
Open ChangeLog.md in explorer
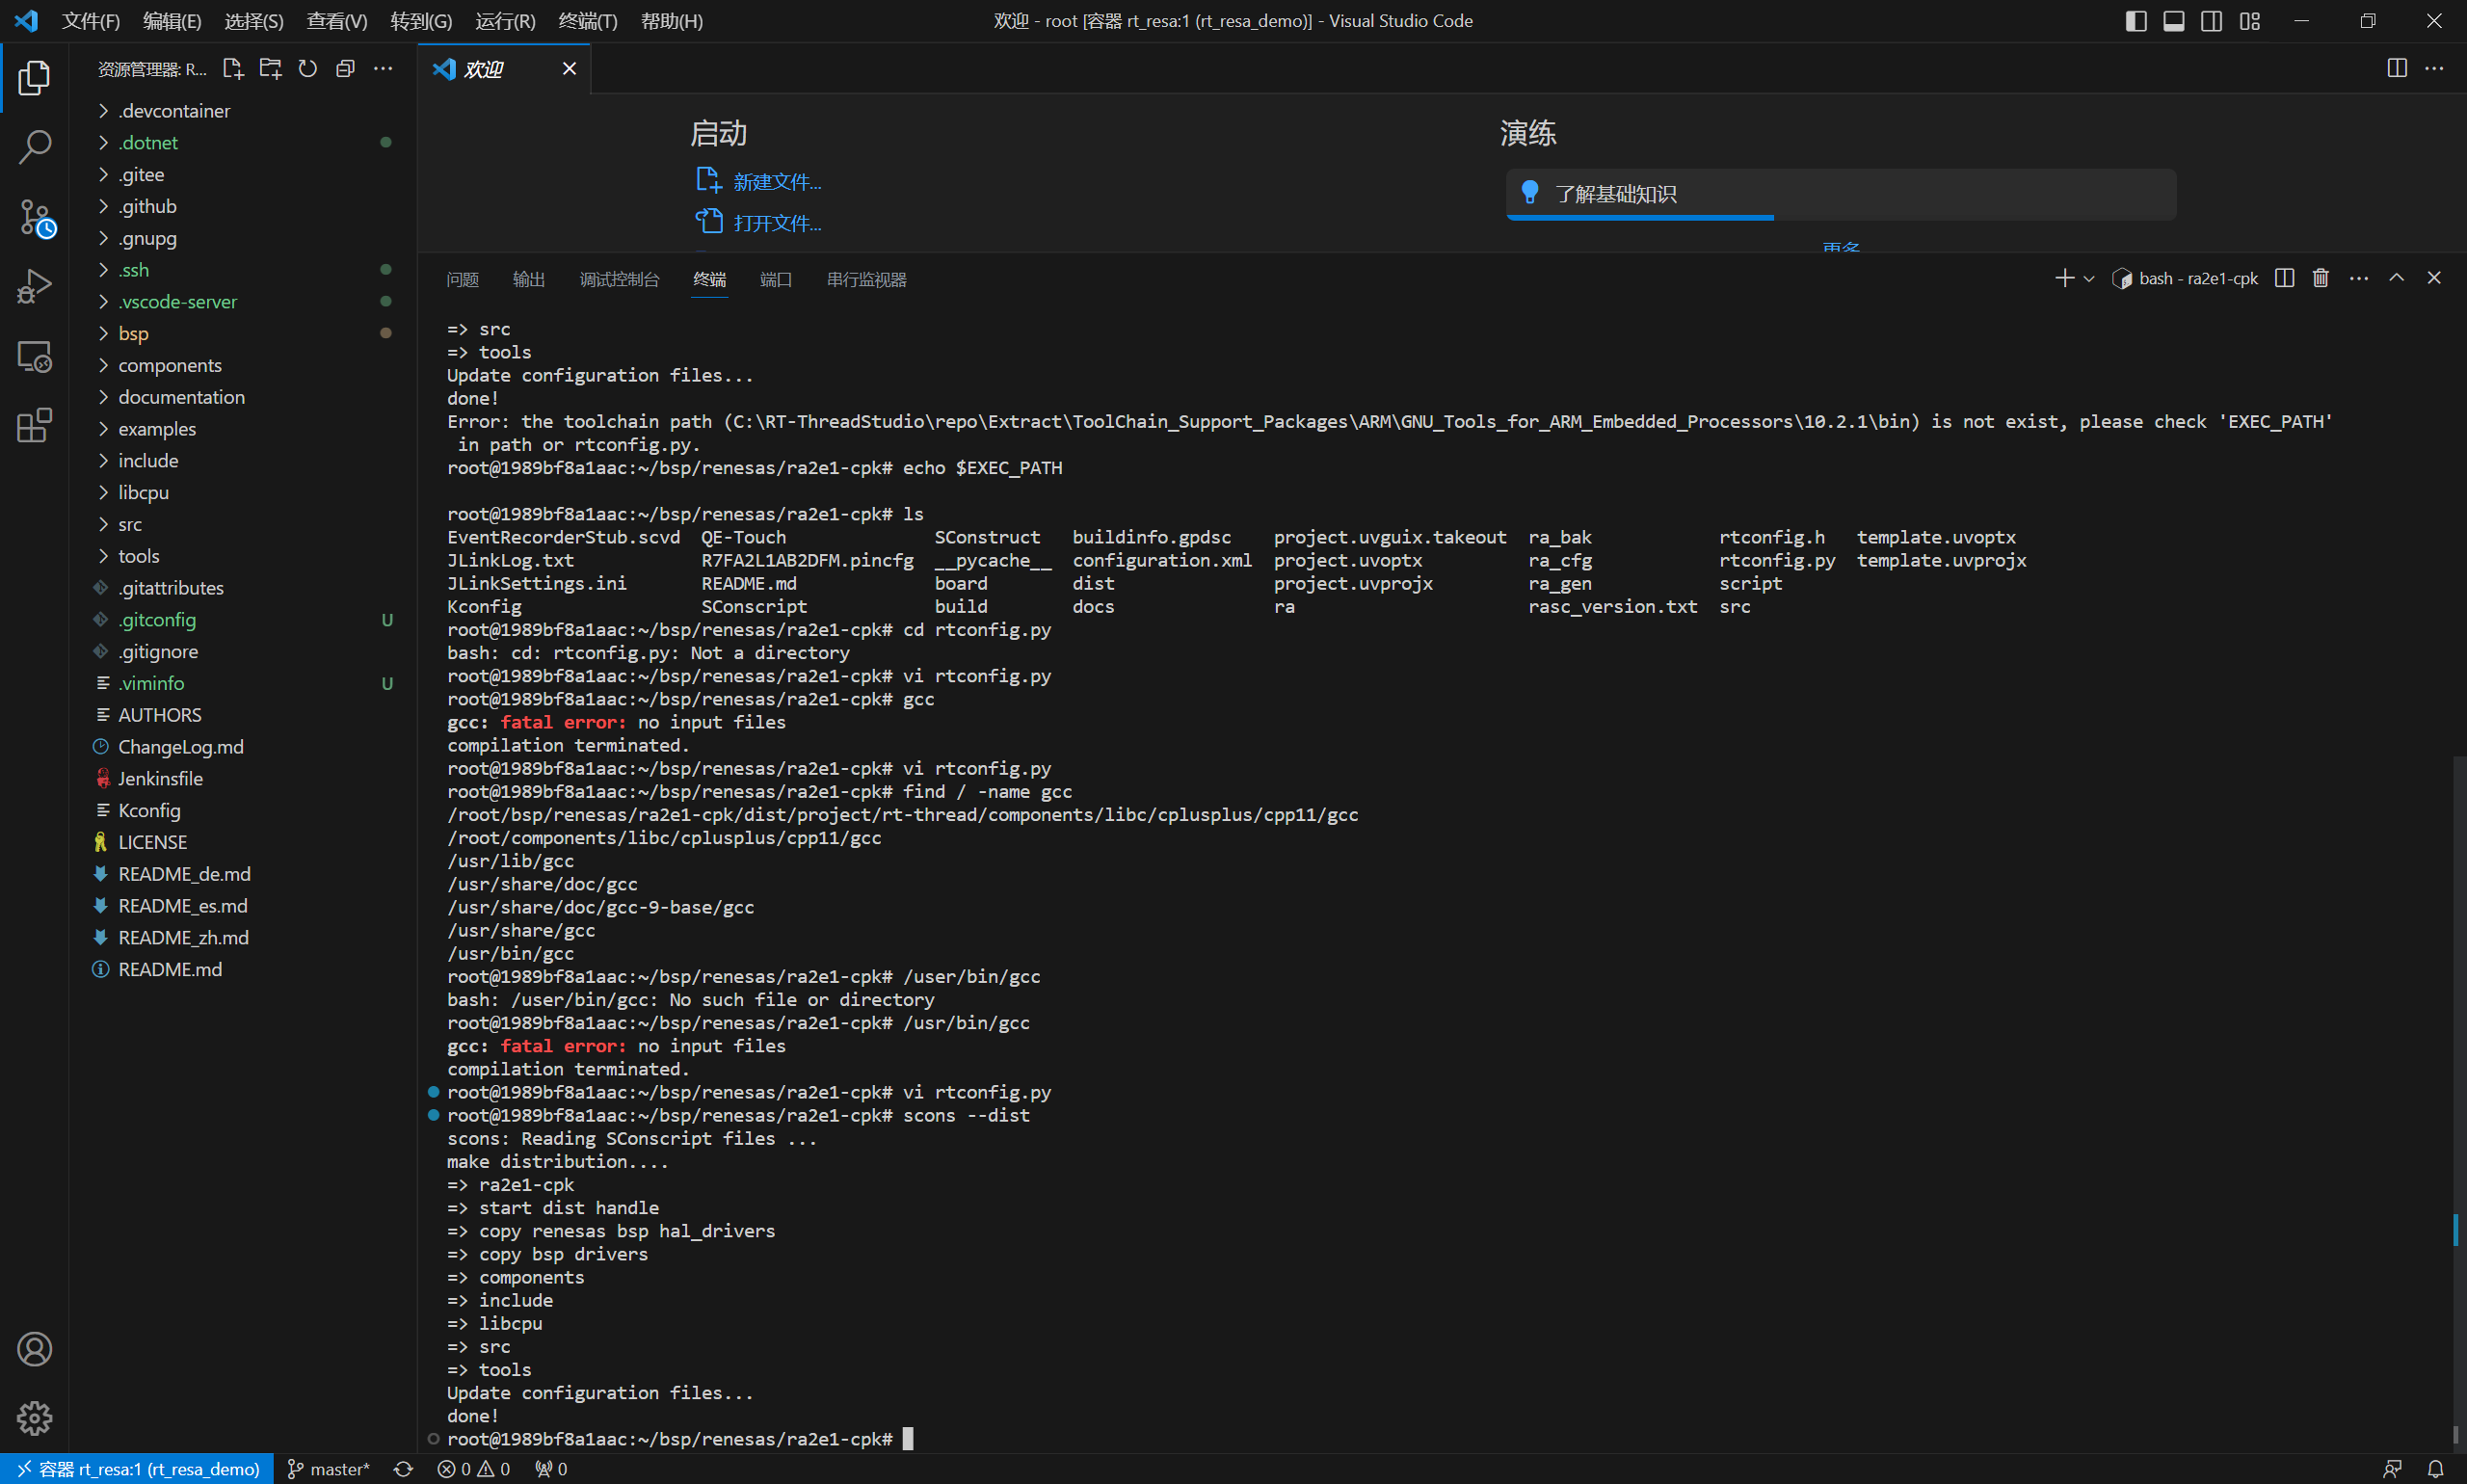click(243, 747)
